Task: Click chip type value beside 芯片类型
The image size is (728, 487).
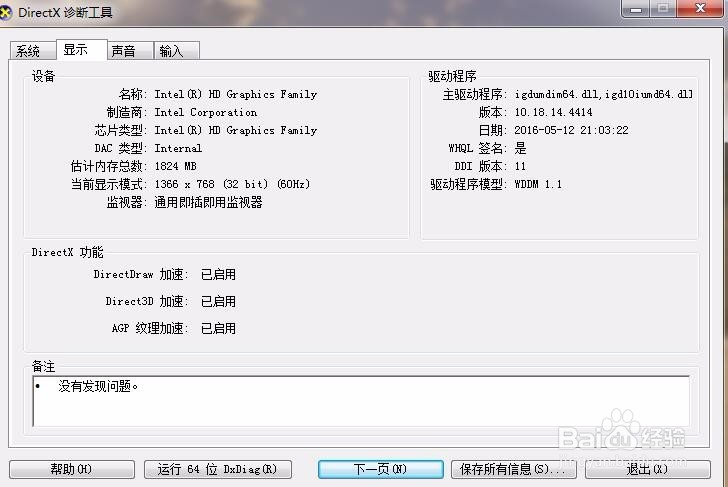Action: click(235, 130)
